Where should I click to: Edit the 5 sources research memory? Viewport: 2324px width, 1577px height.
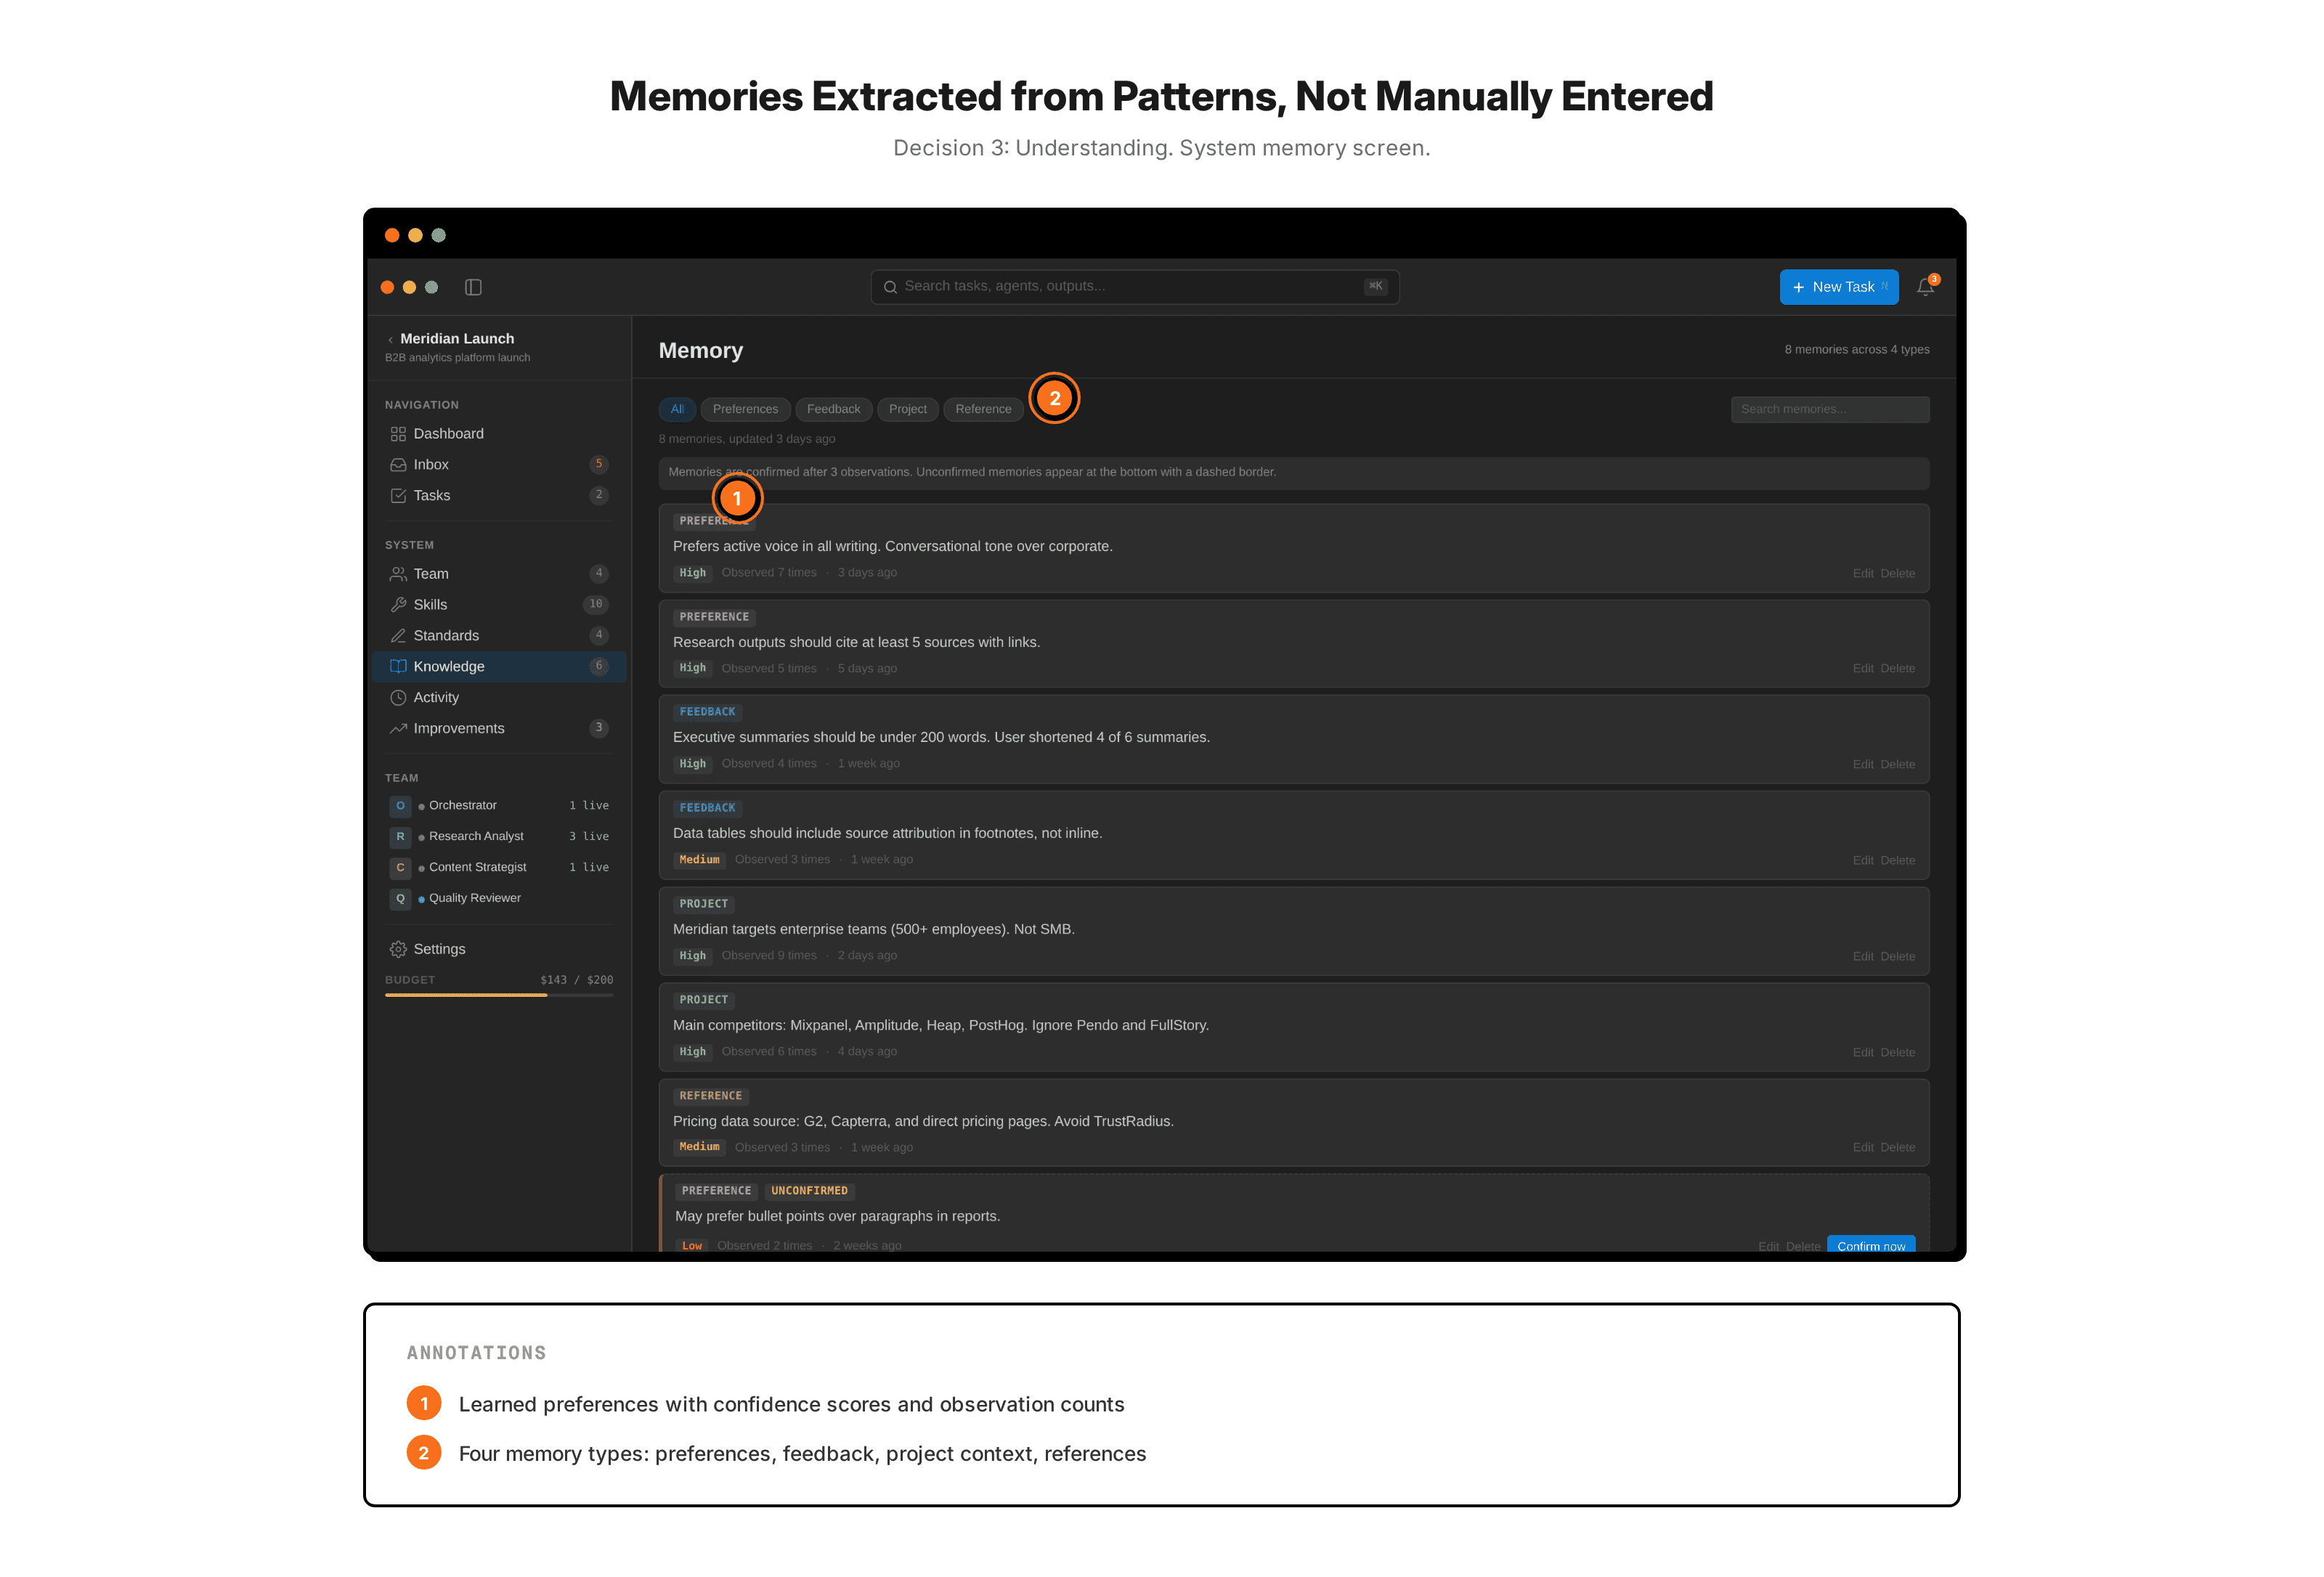(x=1862, y=669)
